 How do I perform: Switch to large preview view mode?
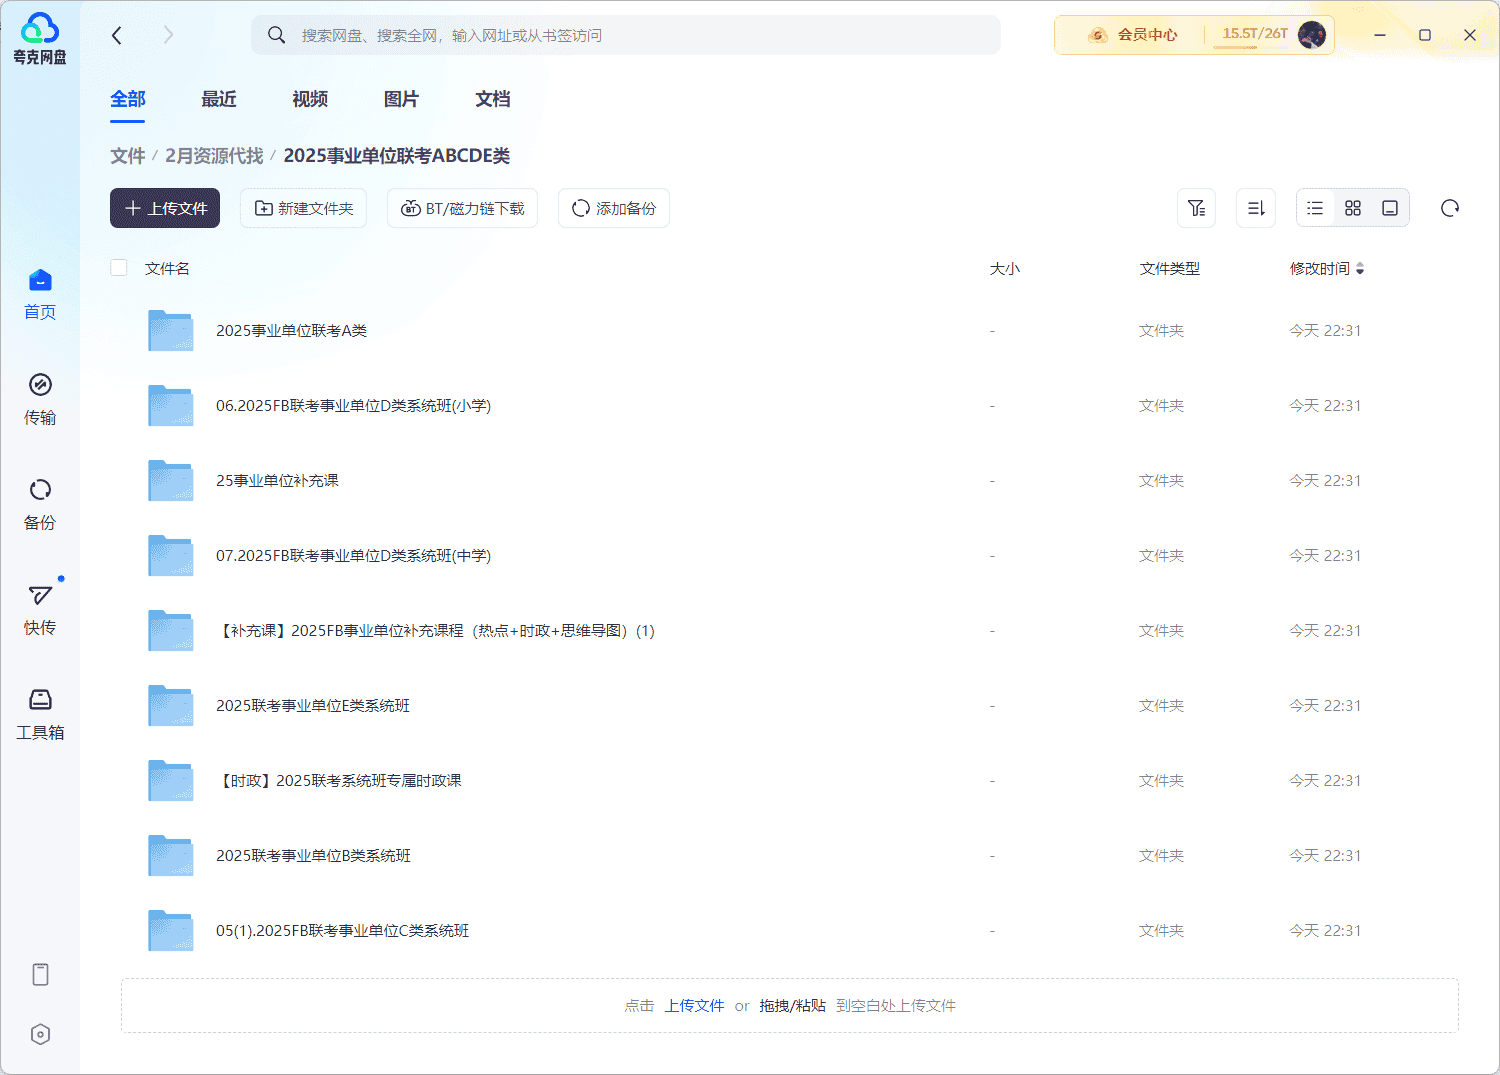pyautogui.click(x=1390, y=208)
